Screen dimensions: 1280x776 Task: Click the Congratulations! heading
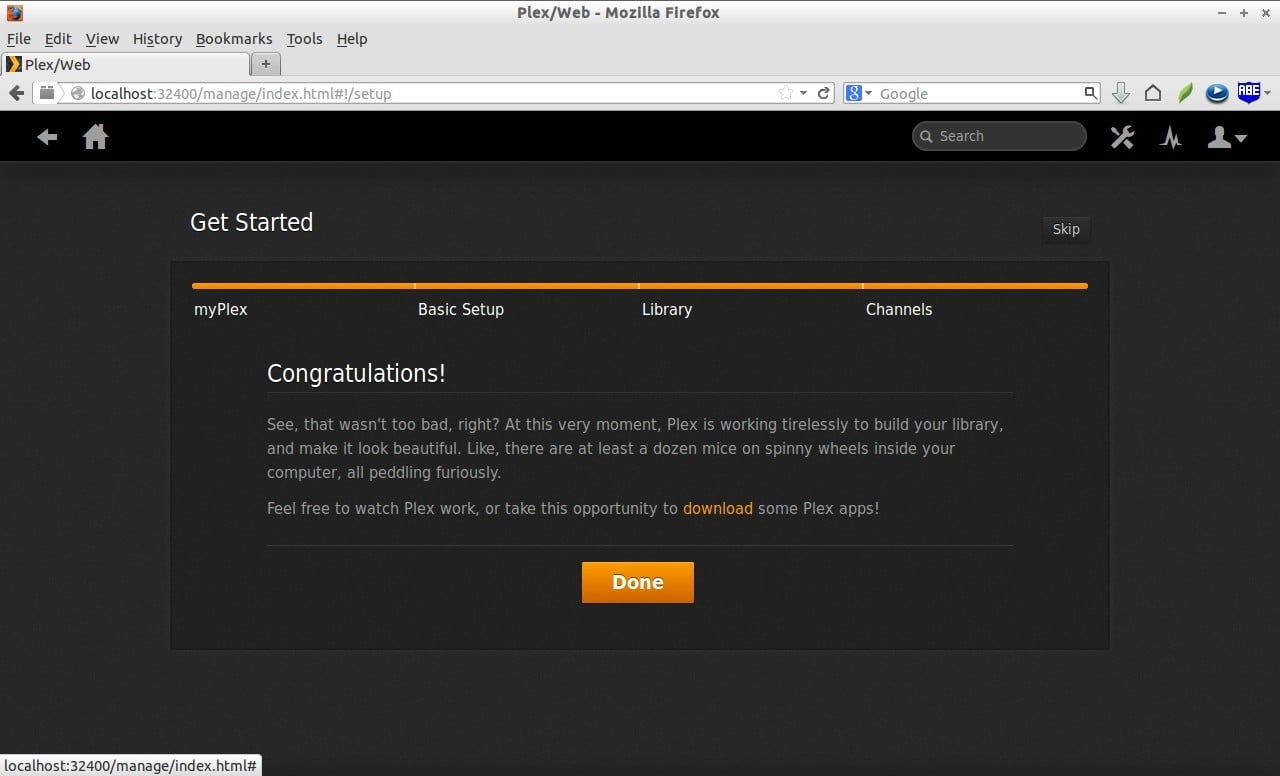[356, 373]
